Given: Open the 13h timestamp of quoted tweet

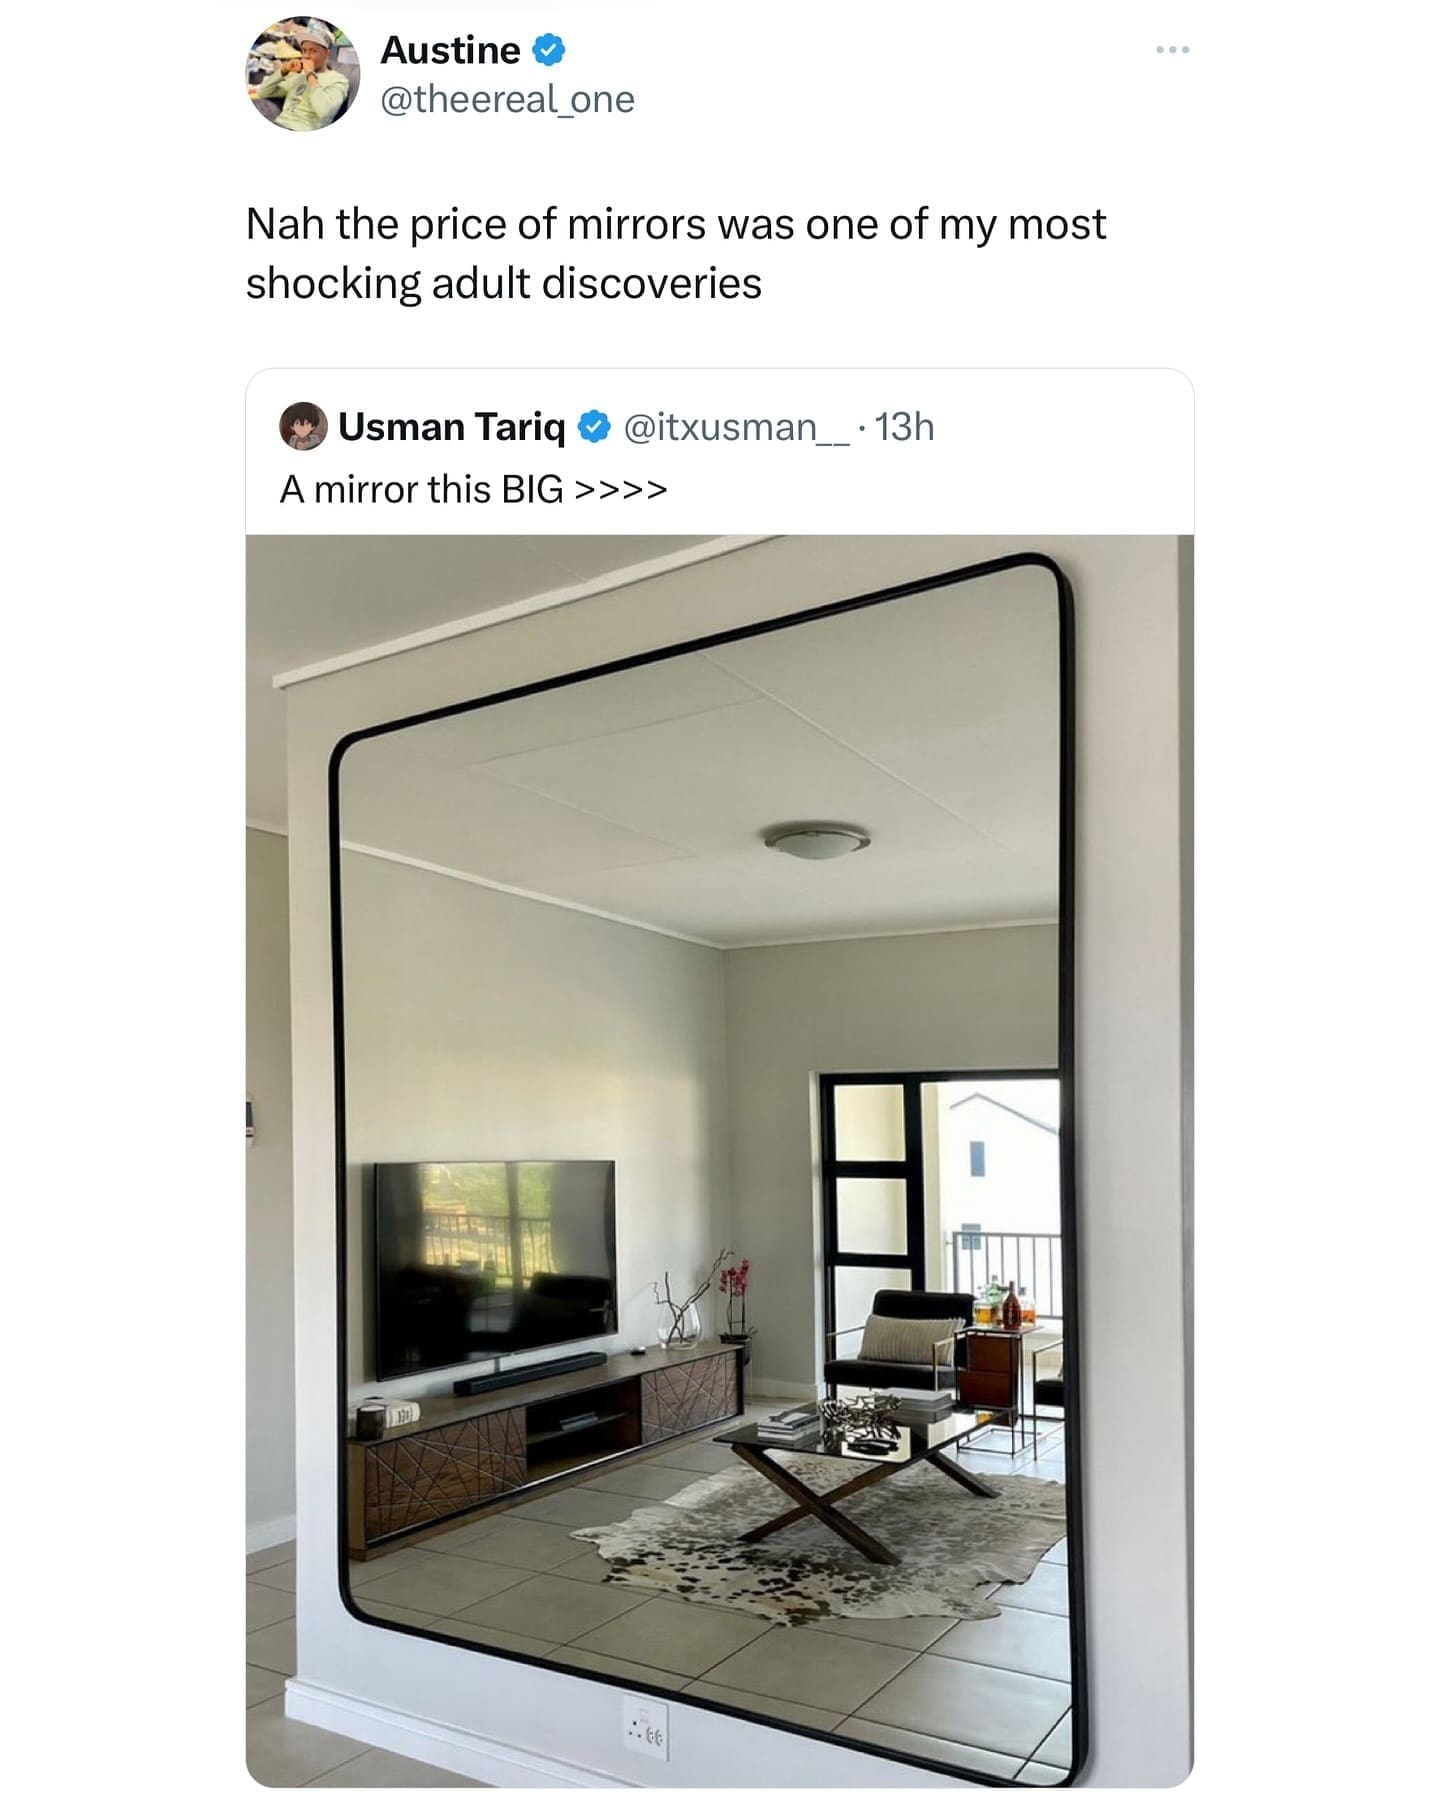Looking at the screenshot, I should (x=905, y=427).
